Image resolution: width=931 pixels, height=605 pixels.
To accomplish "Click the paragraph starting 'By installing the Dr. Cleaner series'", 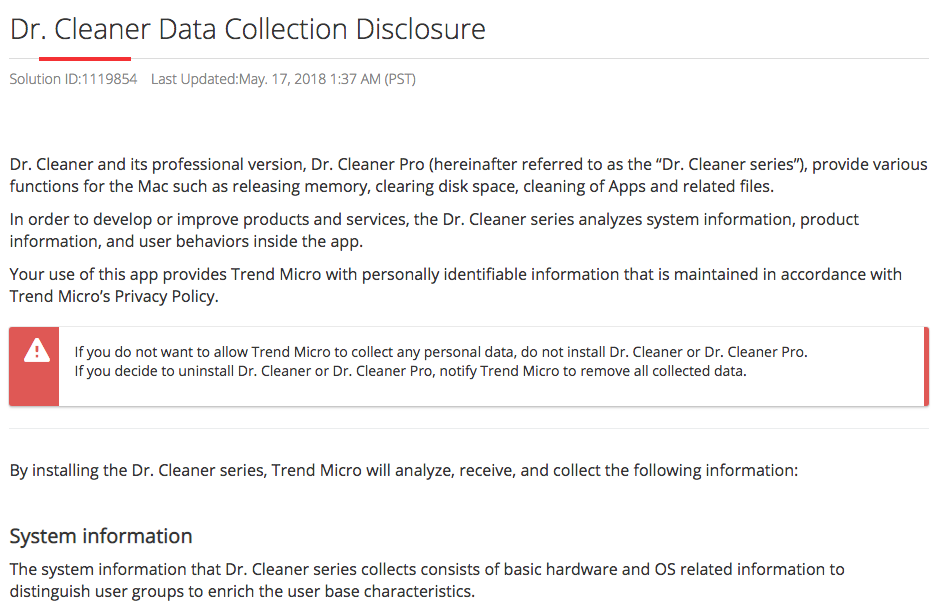I will click(x=404, y=470).
